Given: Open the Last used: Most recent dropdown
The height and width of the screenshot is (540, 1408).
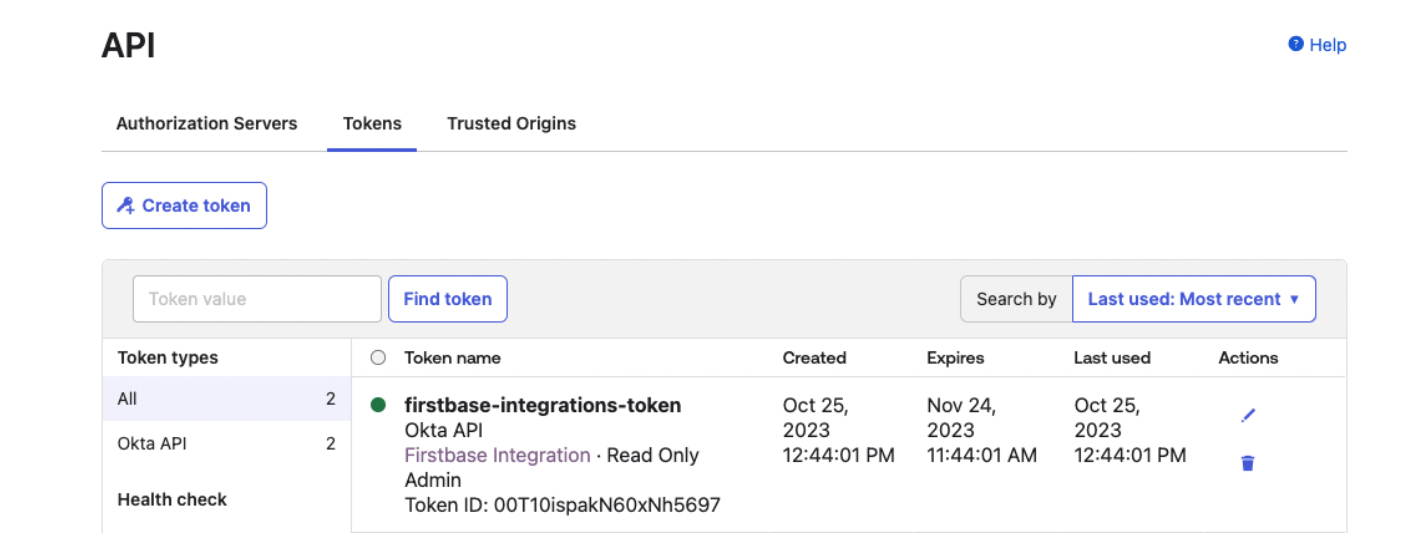Looking at the screenshot, I should pyautogui.click(x=1194, y=299).
